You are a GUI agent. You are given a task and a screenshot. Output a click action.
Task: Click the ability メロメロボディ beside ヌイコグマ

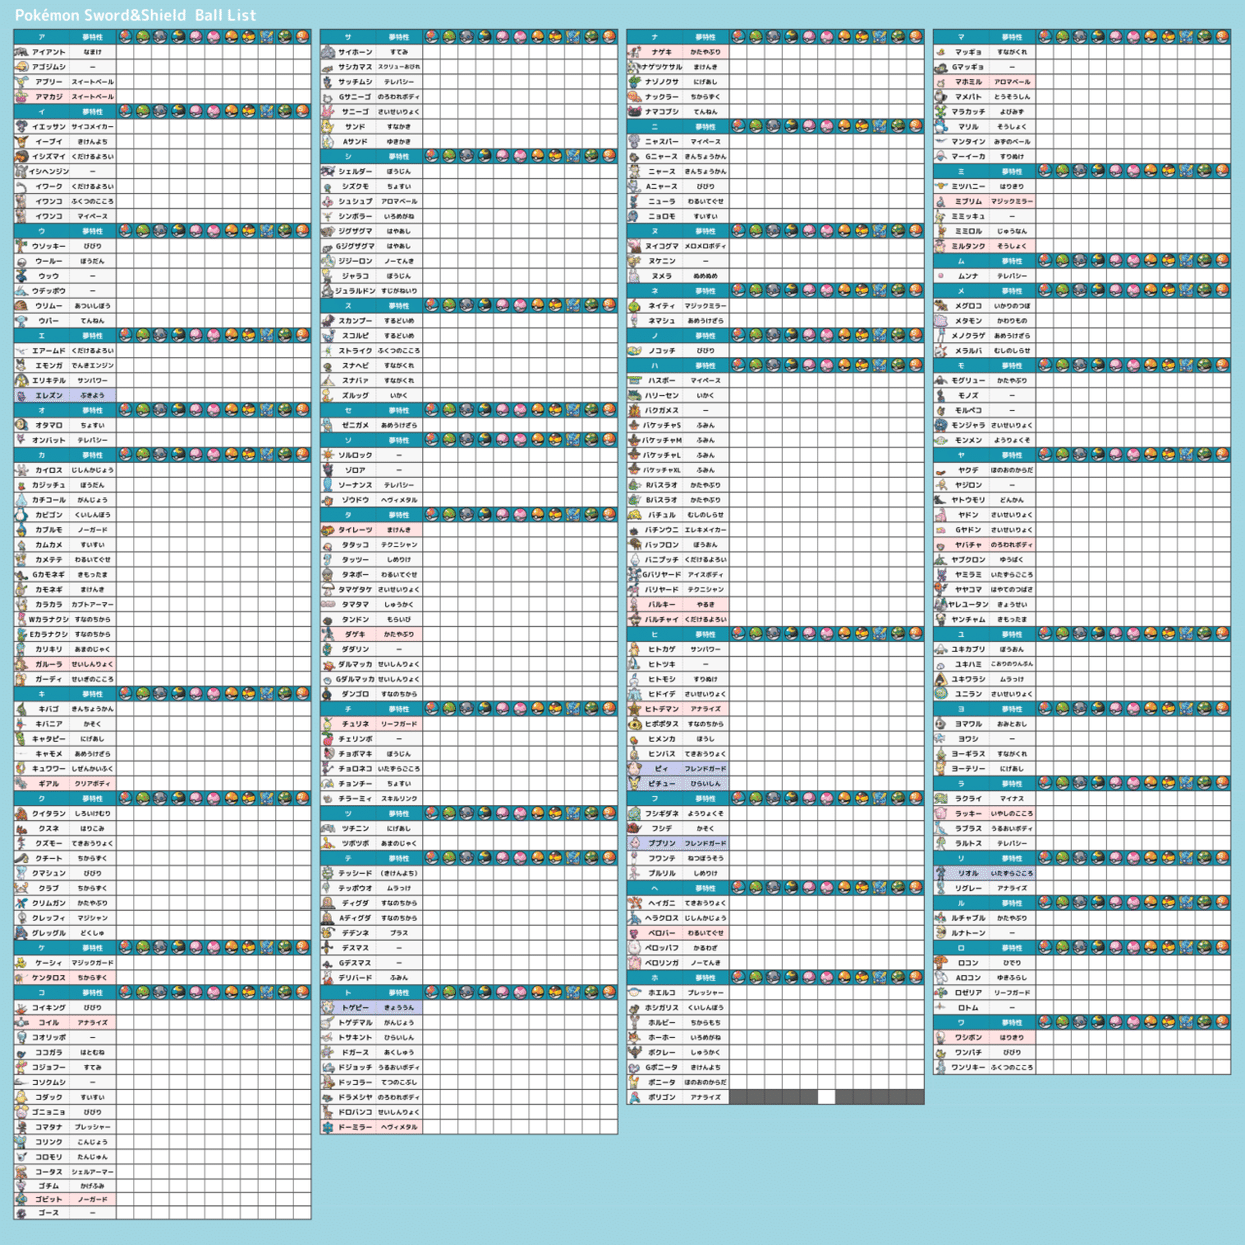[x=706, y=246]
